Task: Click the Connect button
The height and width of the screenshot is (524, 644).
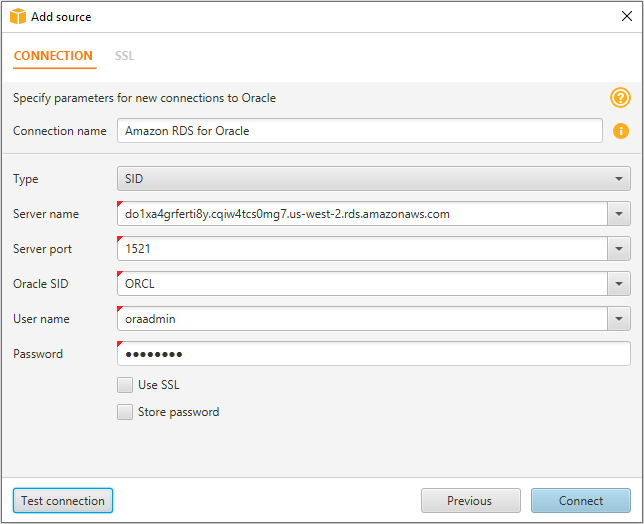Action: pos(581,501)
